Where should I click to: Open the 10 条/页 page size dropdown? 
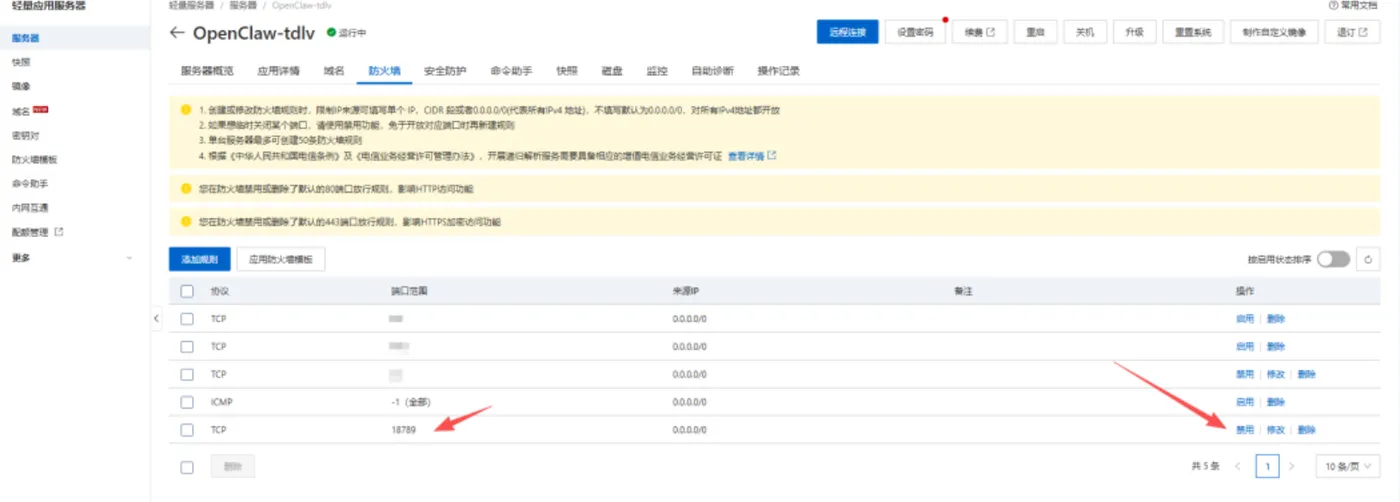pos(1348,466)
